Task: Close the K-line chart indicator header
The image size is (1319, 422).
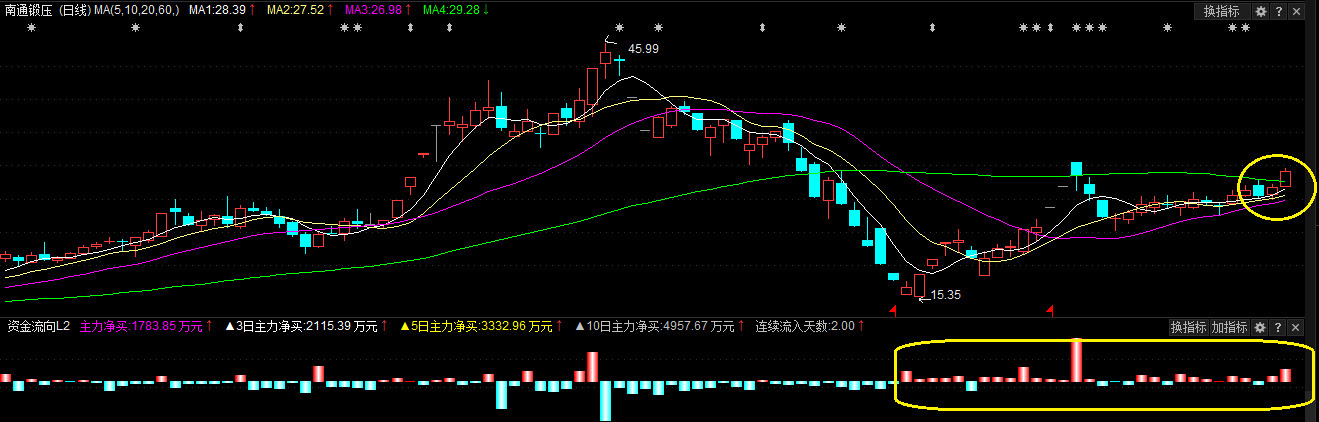Action: 1295,11
